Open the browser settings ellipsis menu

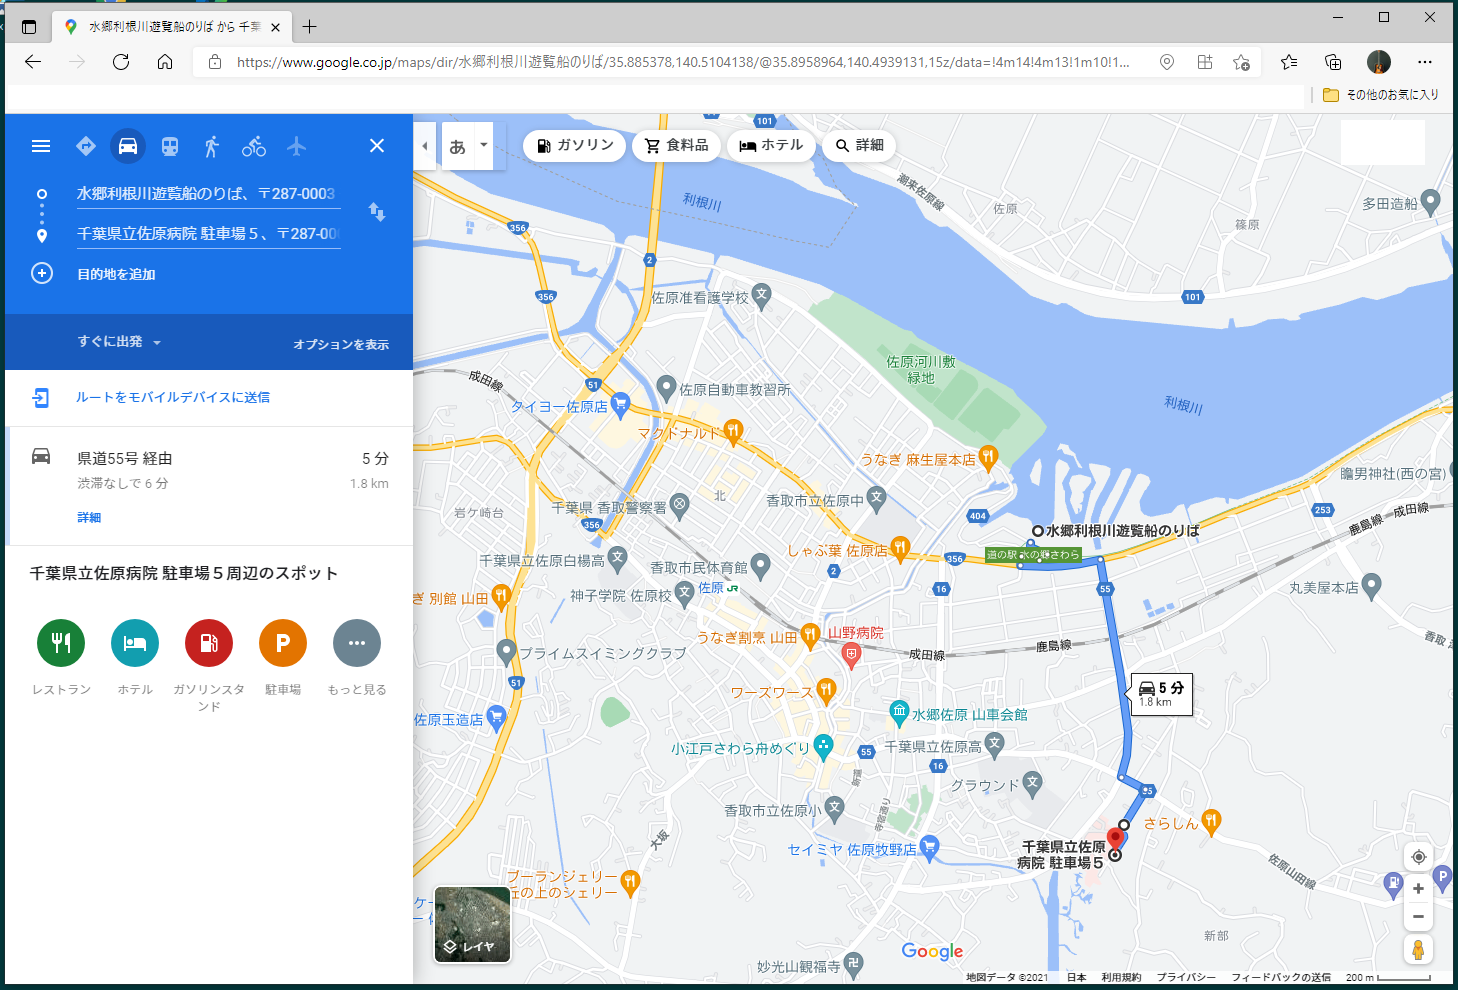tap(1425, 62)
